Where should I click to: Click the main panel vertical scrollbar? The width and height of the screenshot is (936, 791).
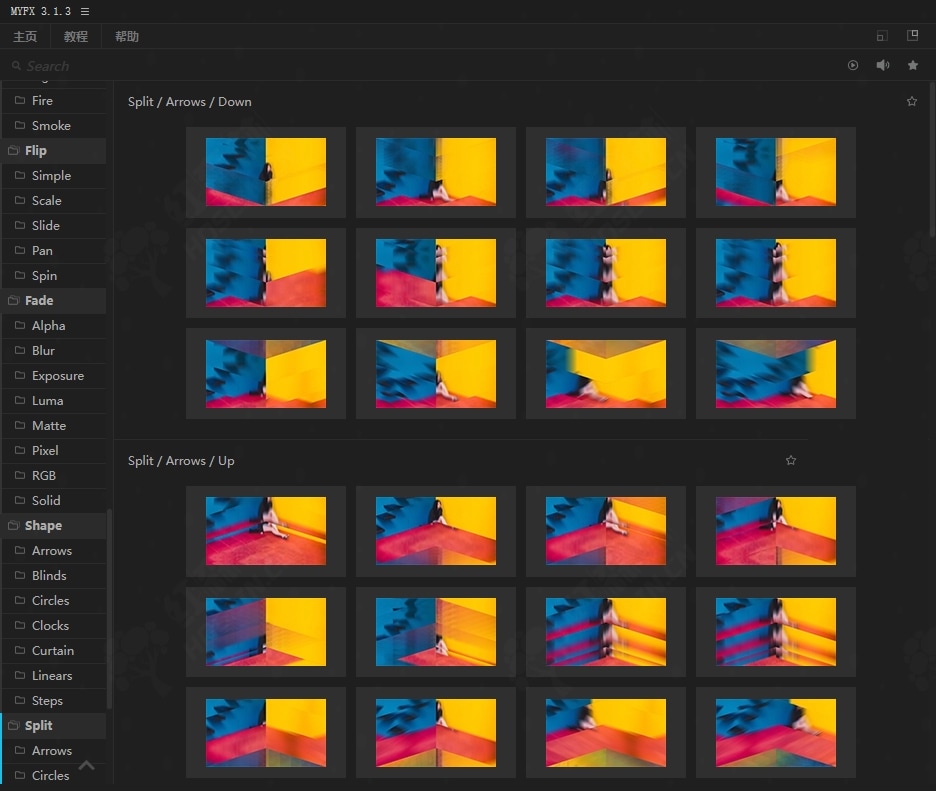click(x=932, y=160)
